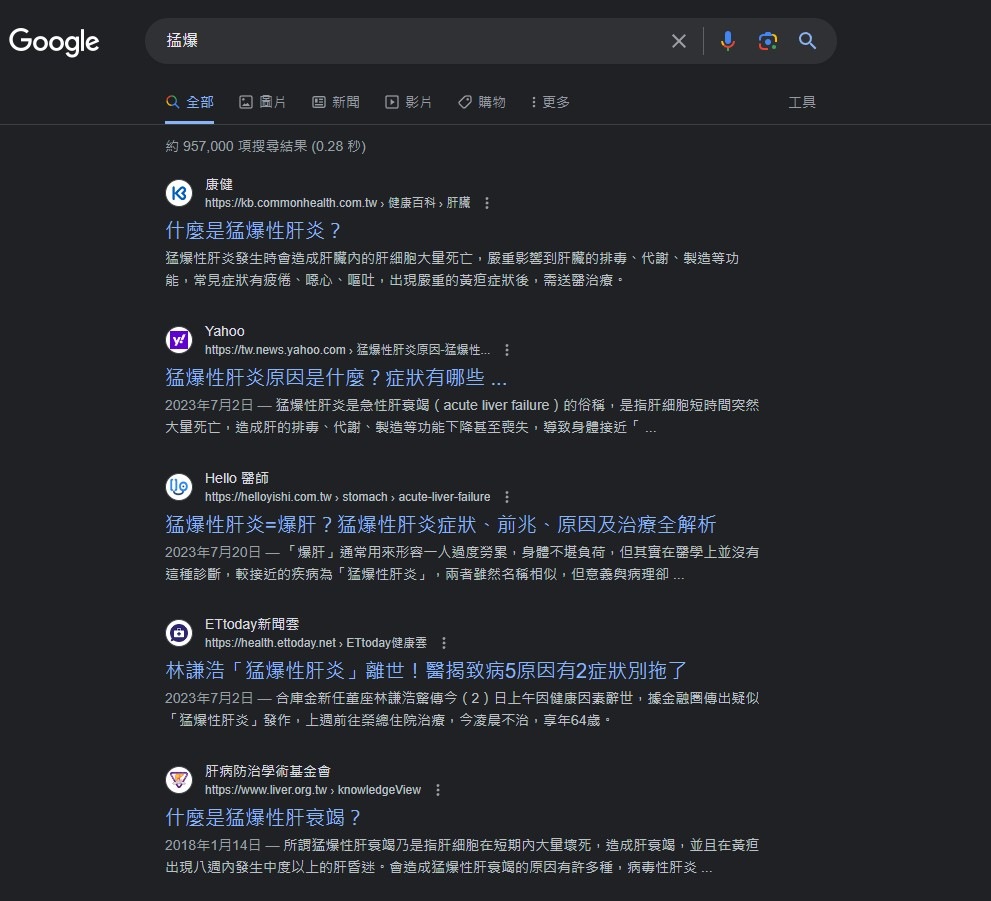991x901 pixels.
Task: Open the three-dot menu for the Yahoo result
Action: pyautogui.click(x=507, y=349)
